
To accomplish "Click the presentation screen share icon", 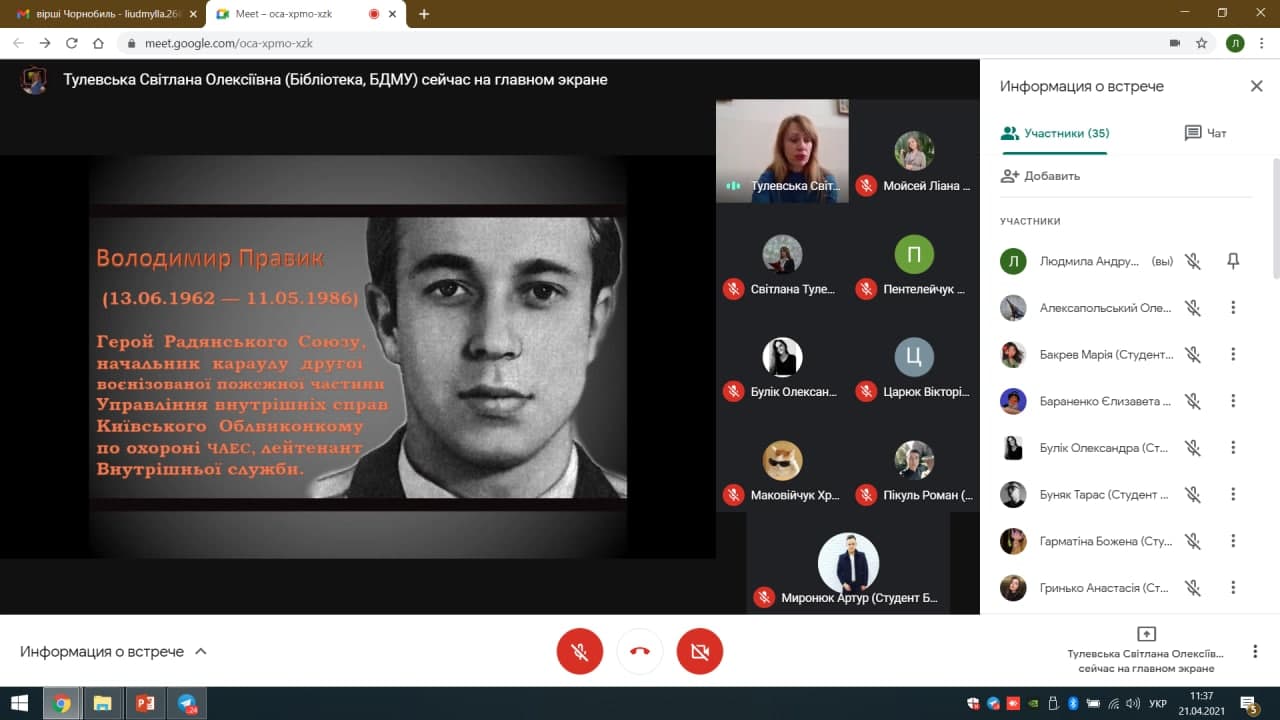I will click(1146, 634).
